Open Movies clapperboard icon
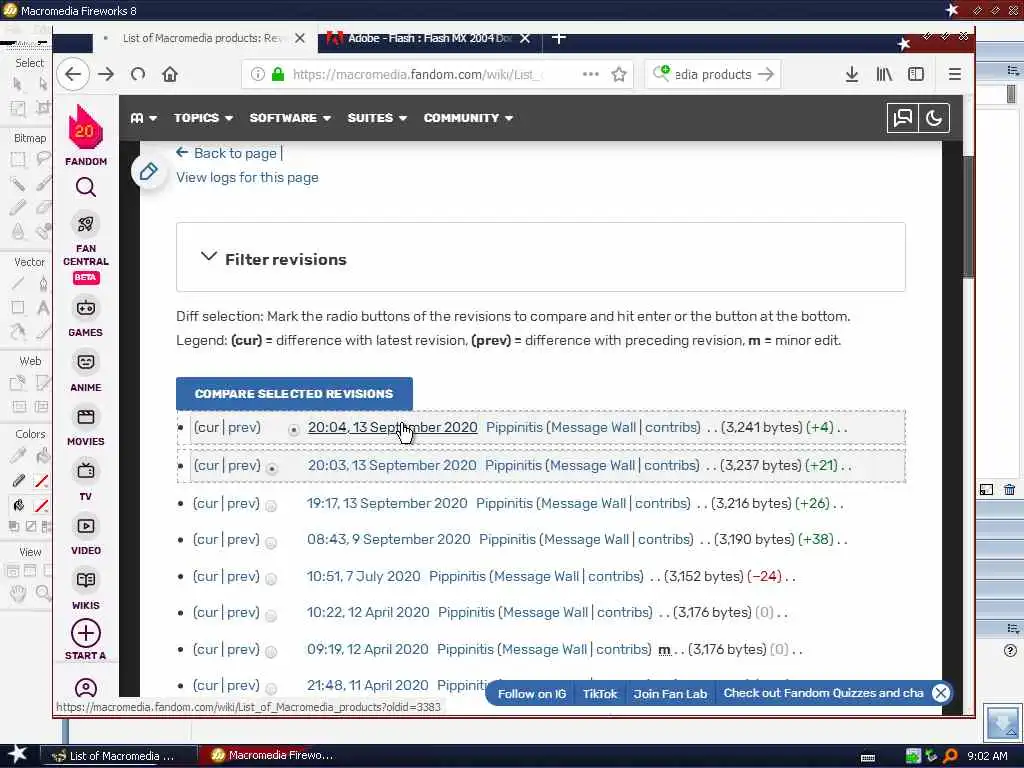Screen dimensions: 1024x768 [86, 417]
